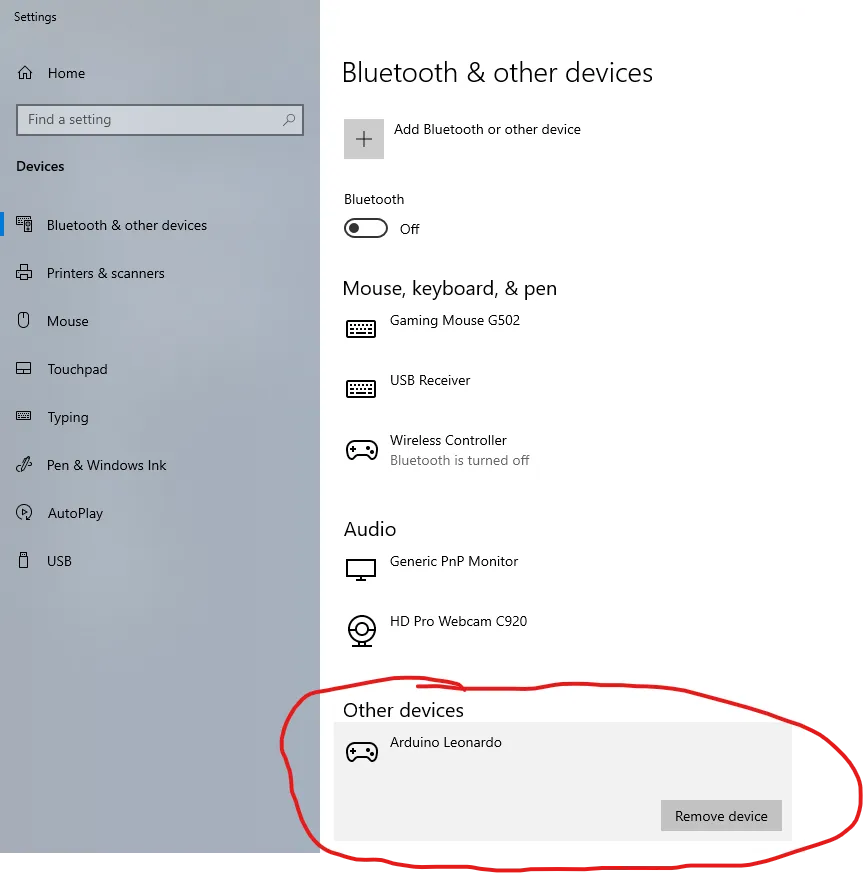Select the Generic PnP Monitor device name

(454, 561)
